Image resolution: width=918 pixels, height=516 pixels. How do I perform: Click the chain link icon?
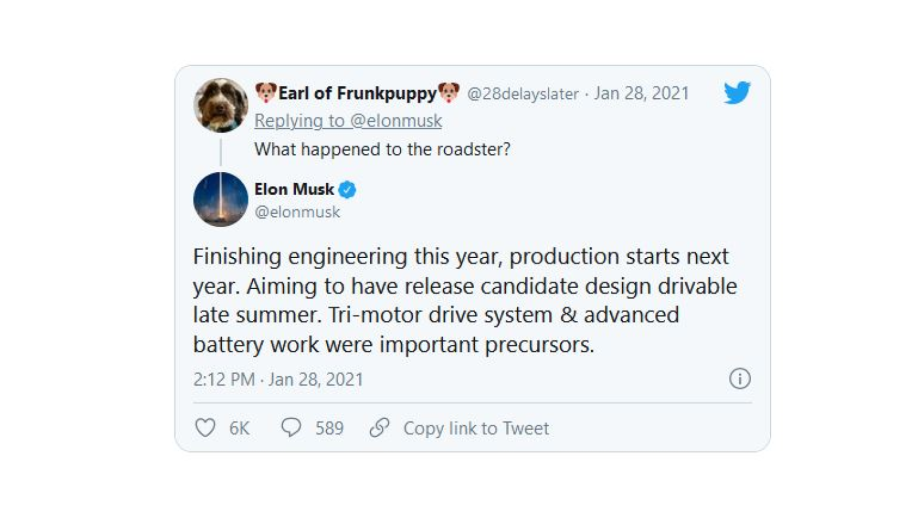tap(379, 428)
